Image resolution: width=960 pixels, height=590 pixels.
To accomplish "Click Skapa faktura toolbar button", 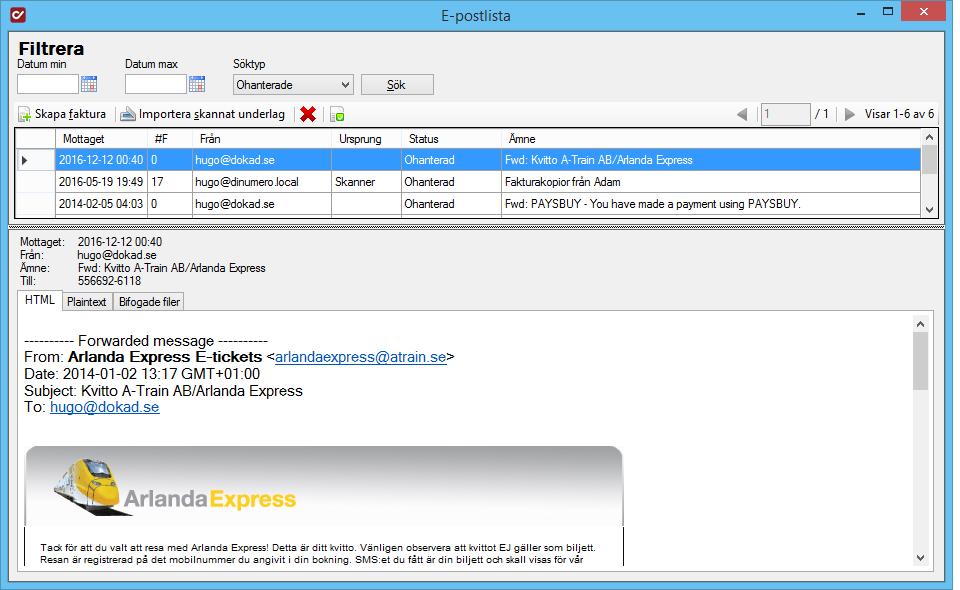I will [x=62, y=114].
